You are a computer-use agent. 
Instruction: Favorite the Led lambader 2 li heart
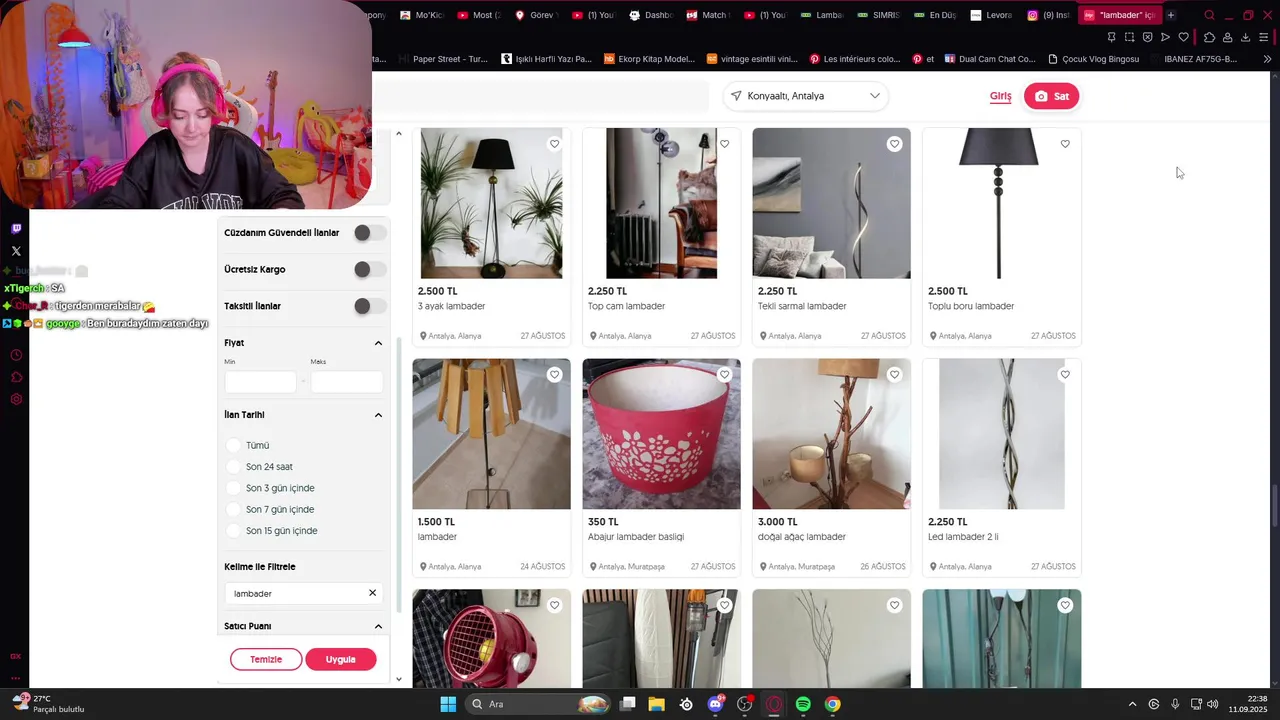click(x=1064, y=374)
